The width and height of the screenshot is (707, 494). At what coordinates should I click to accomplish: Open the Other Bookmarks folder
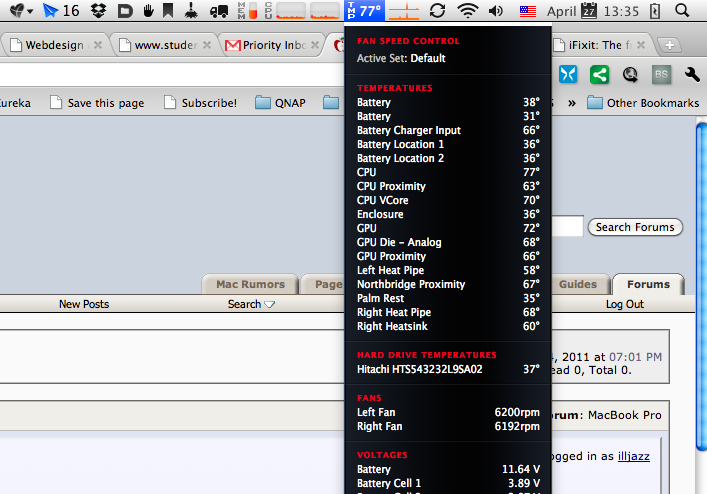point(643,103)
